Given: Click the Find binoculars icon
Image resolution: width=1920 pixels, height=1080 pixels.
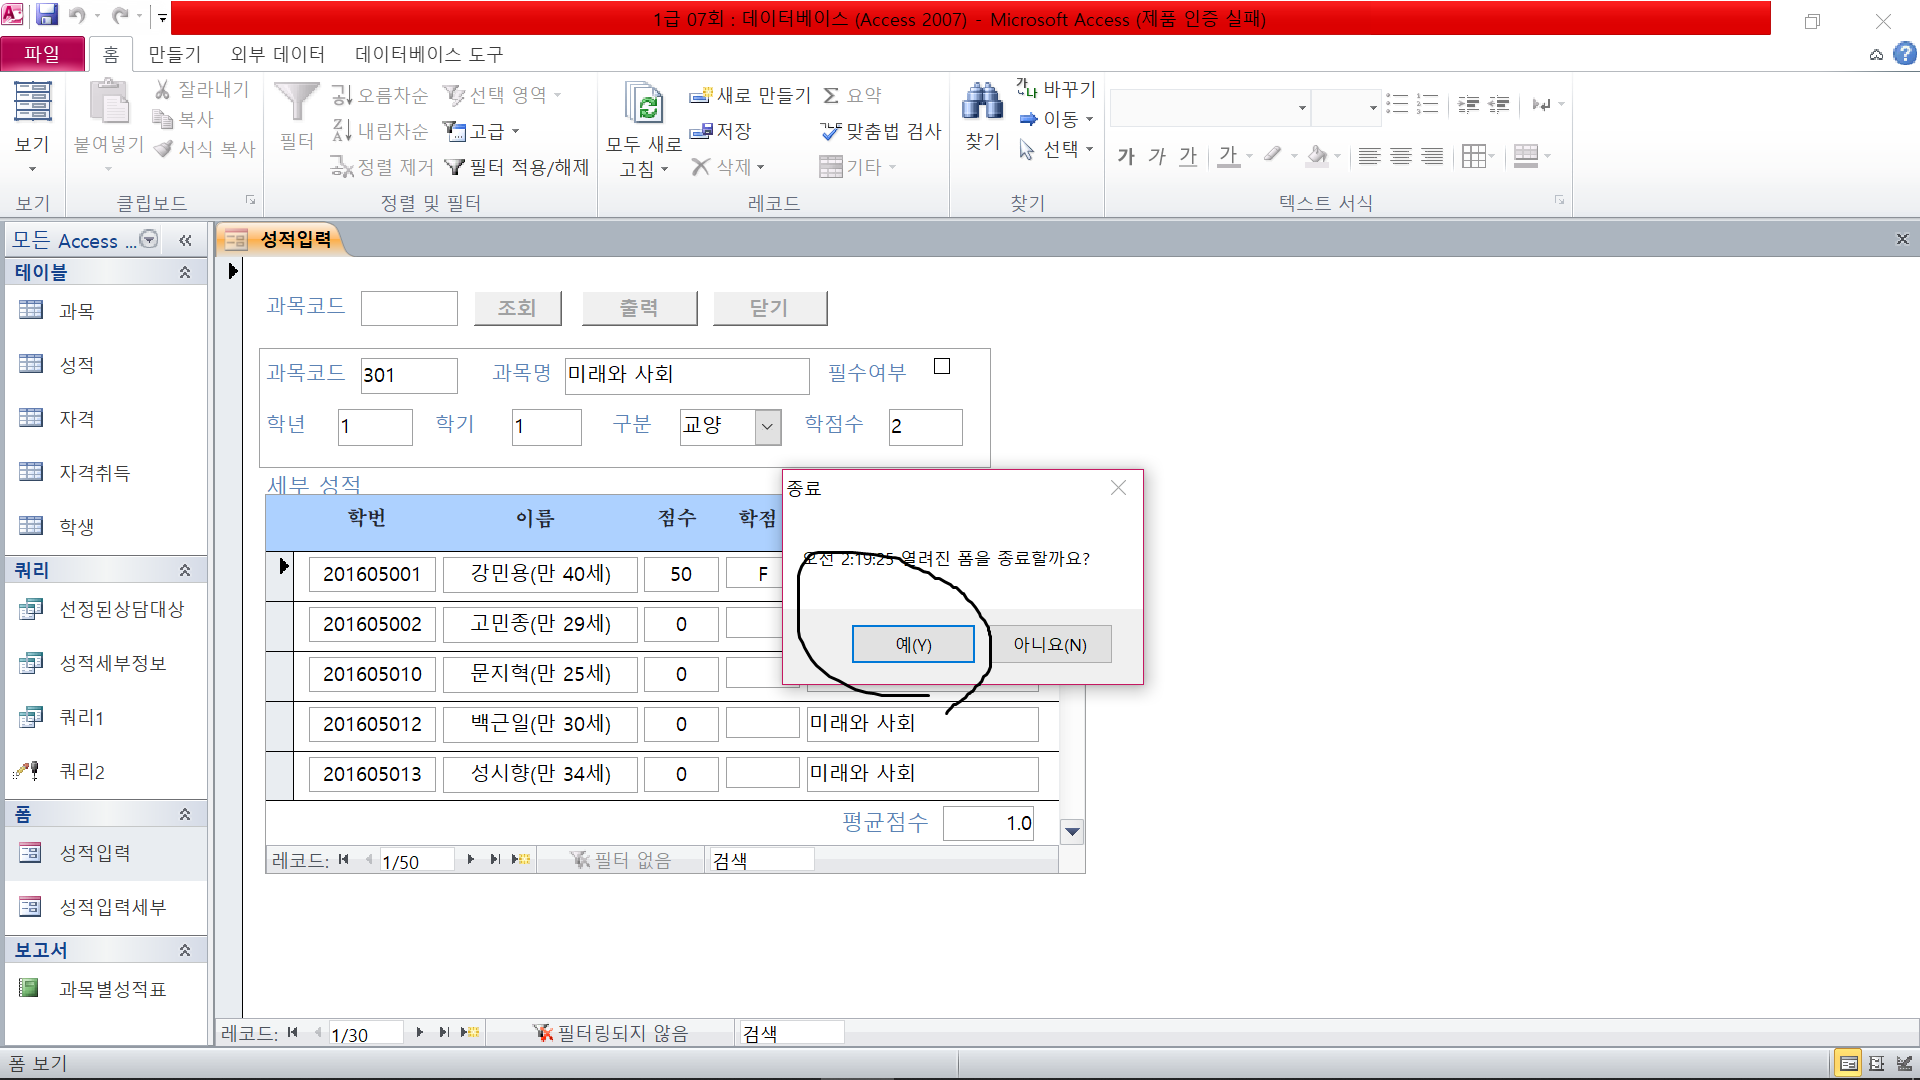Looking at the screenshot, I should 982,103.
